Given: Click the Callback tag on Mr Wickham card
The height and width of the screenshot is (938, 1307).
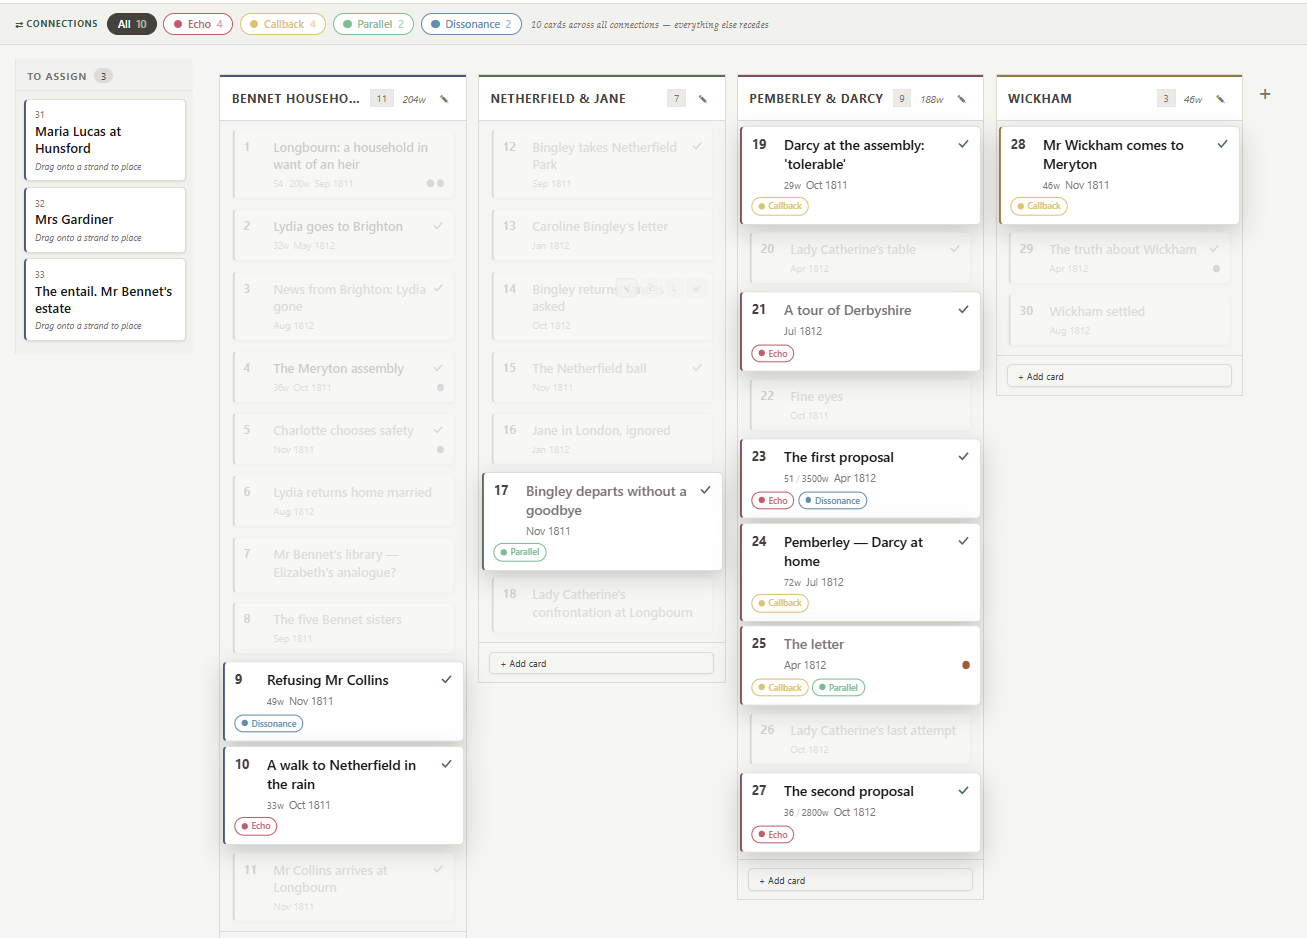Looking at the screenshot, I should (1039, 206).
